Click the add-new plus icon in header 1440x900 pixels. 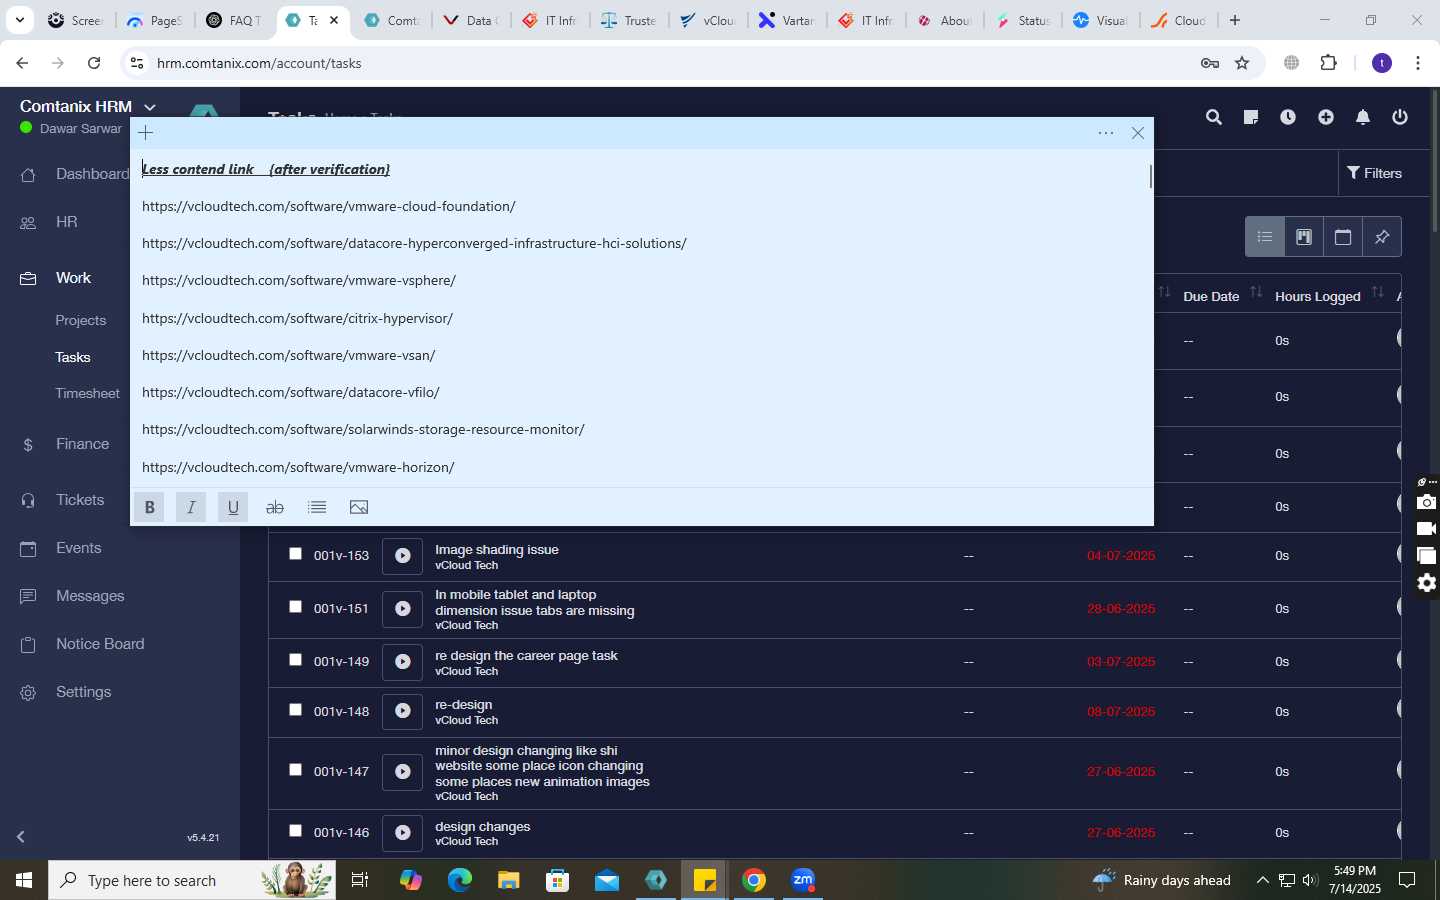1326,117
